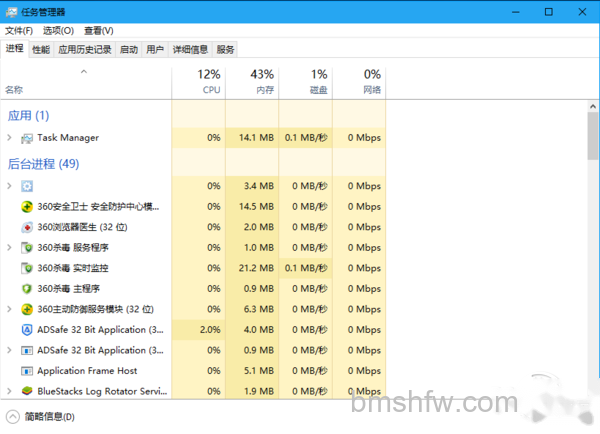Click the 360杀毒 主程序 green shield icon
Screen dimensions: 600x434
(27, 289)
